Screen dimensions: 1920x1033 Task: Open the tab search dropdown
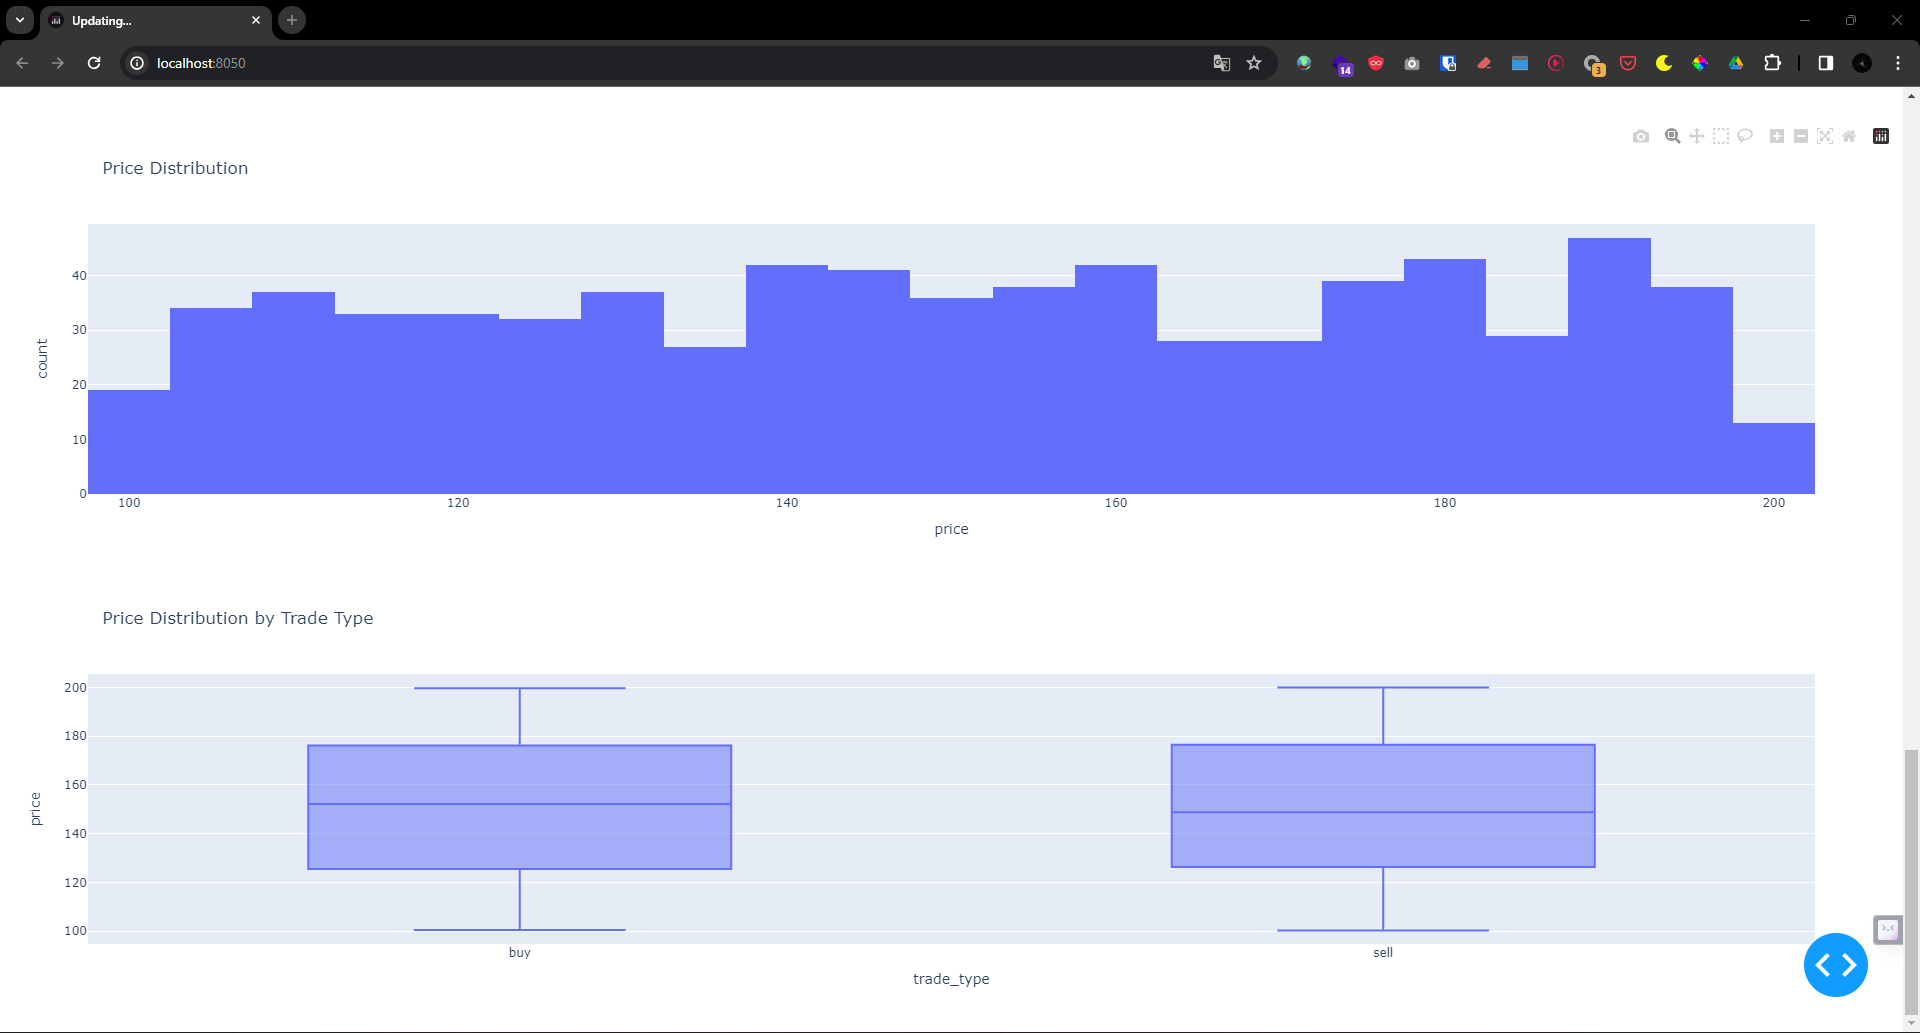point(20,20)
